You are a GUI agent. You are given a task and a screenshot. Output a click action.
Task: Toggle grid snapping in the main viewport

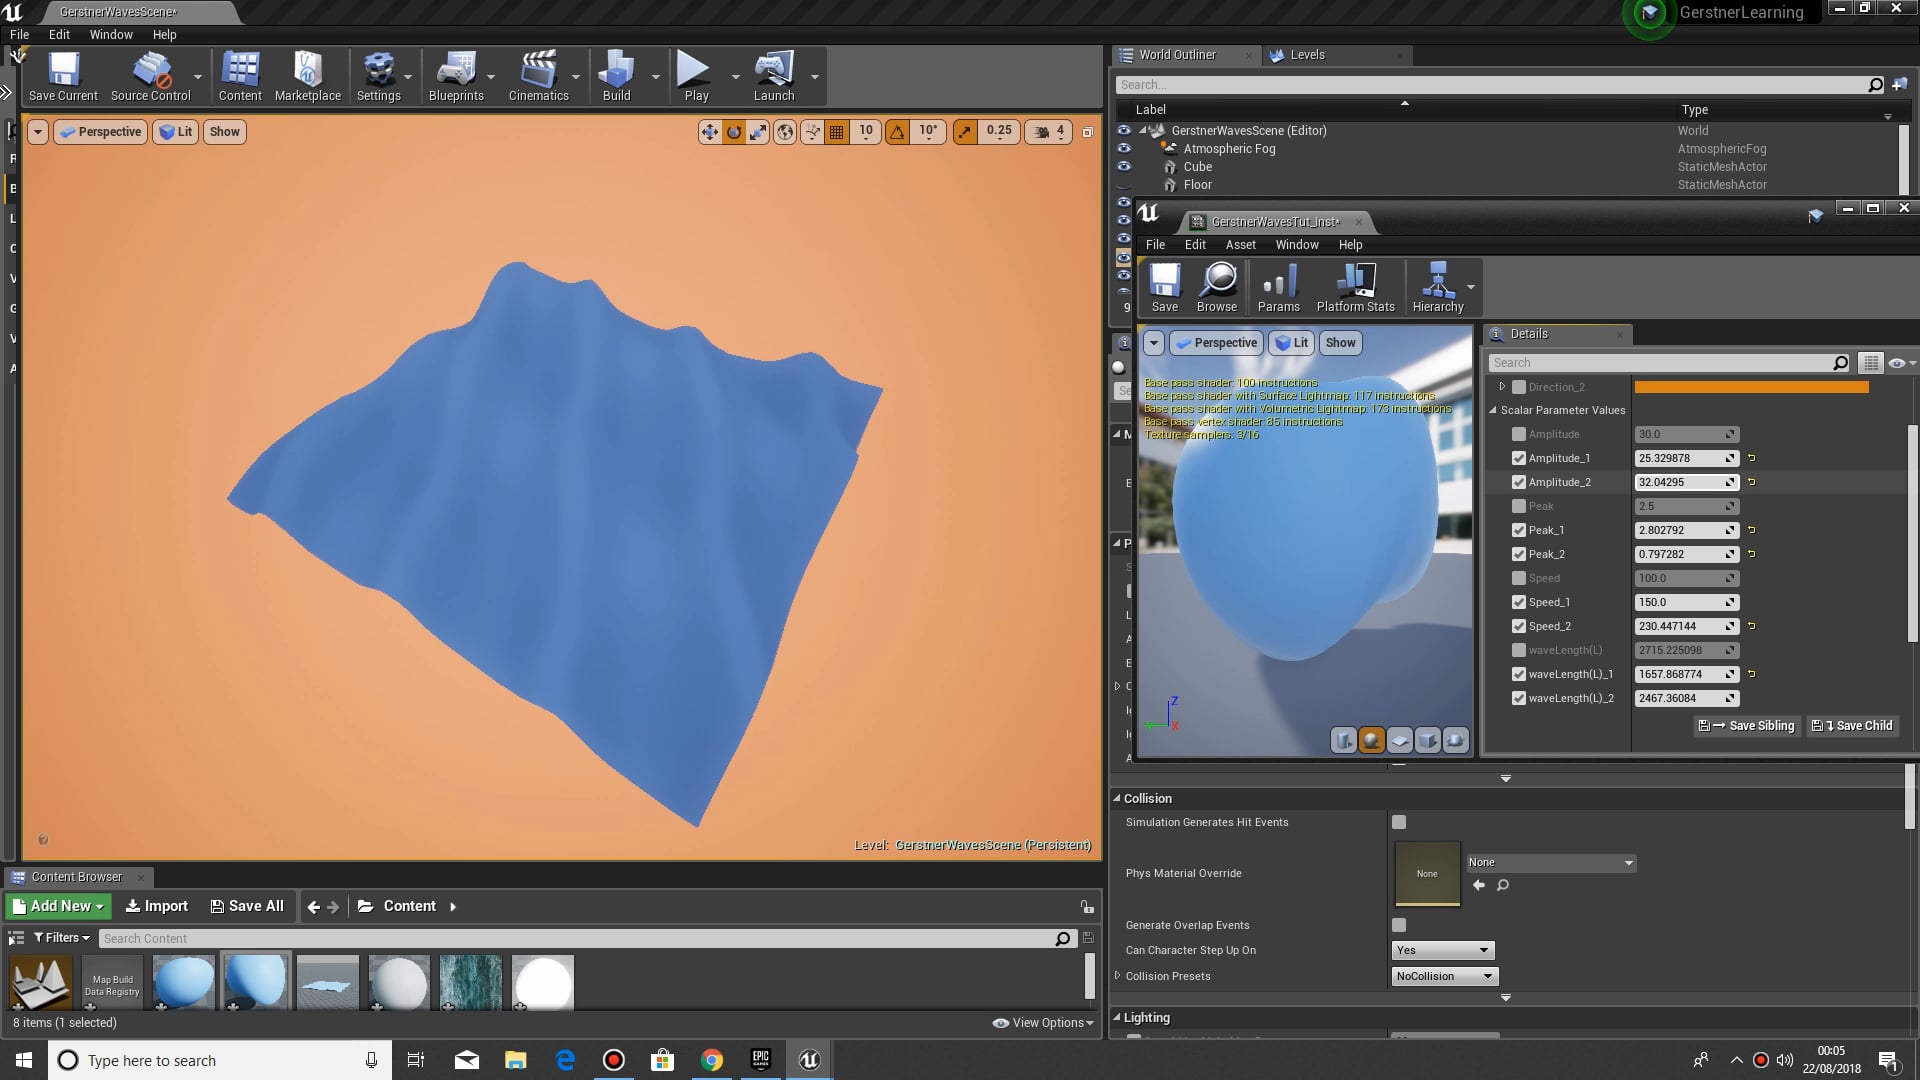coord(837,132)
